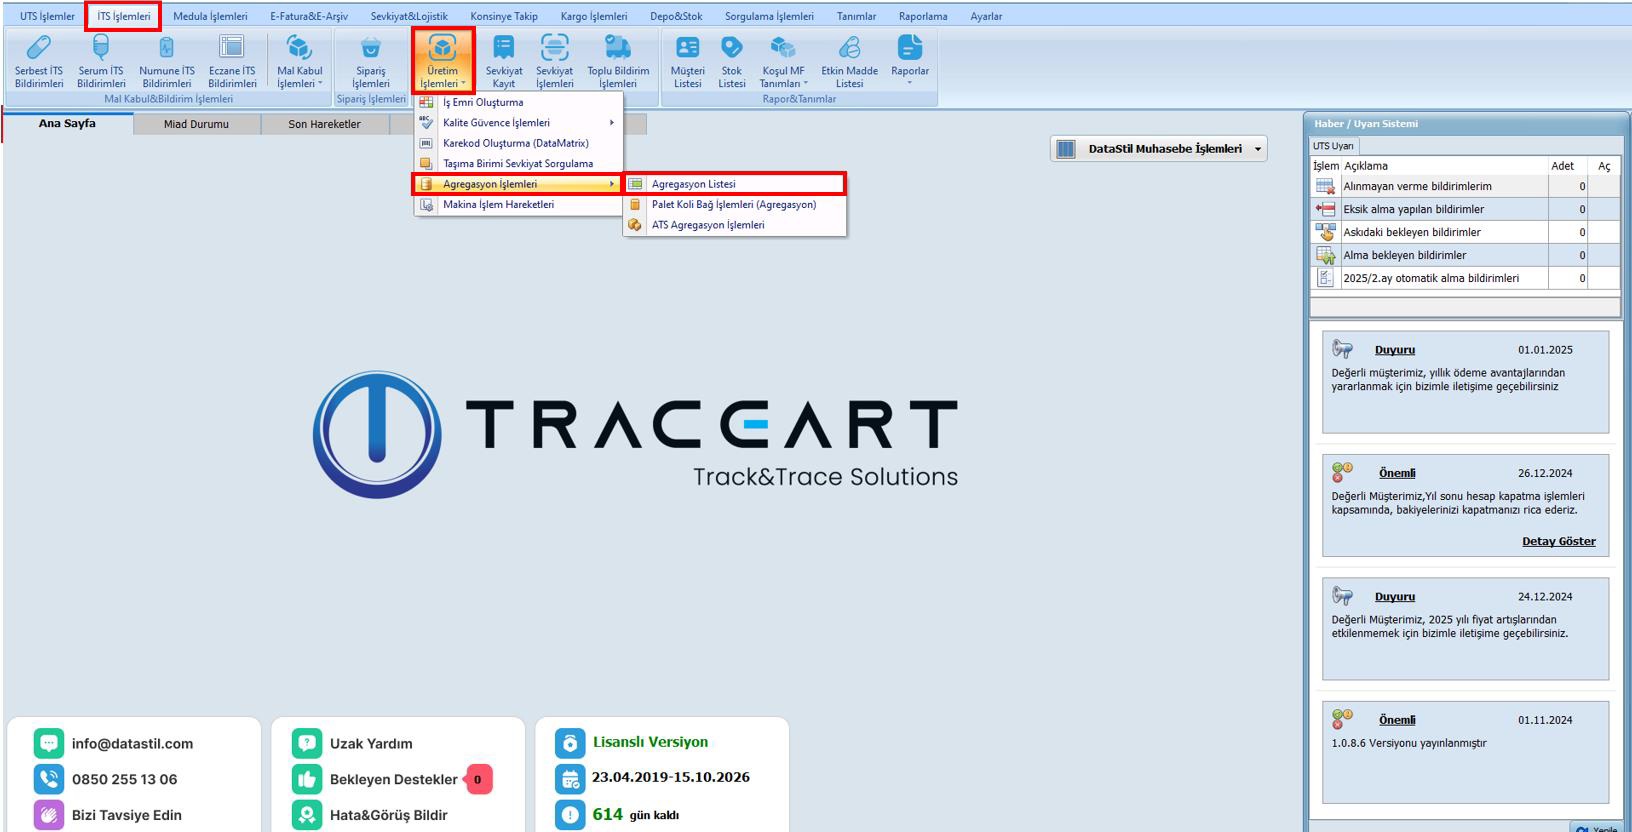Choose Palet Koli Bağ İşlemleri (Agregasyon)
This screenshot has height=832, width=1632.
coord(733,205)
